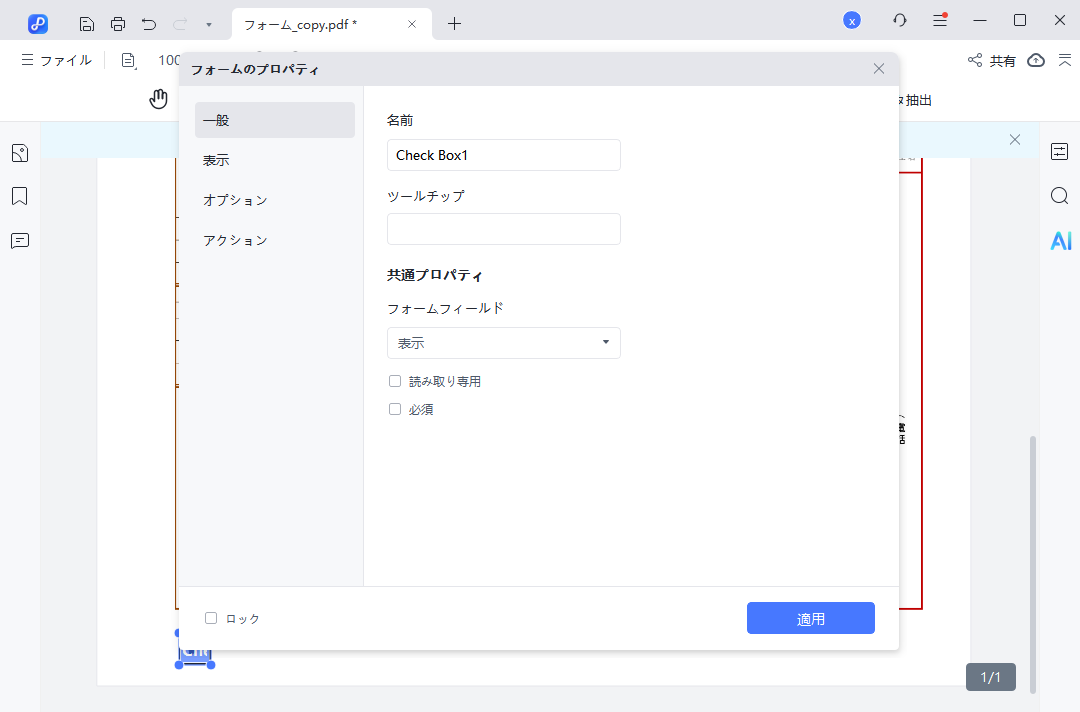Open the Bookmarks panel
This screenshot has width=1080, height=712.
coord(19,196)
